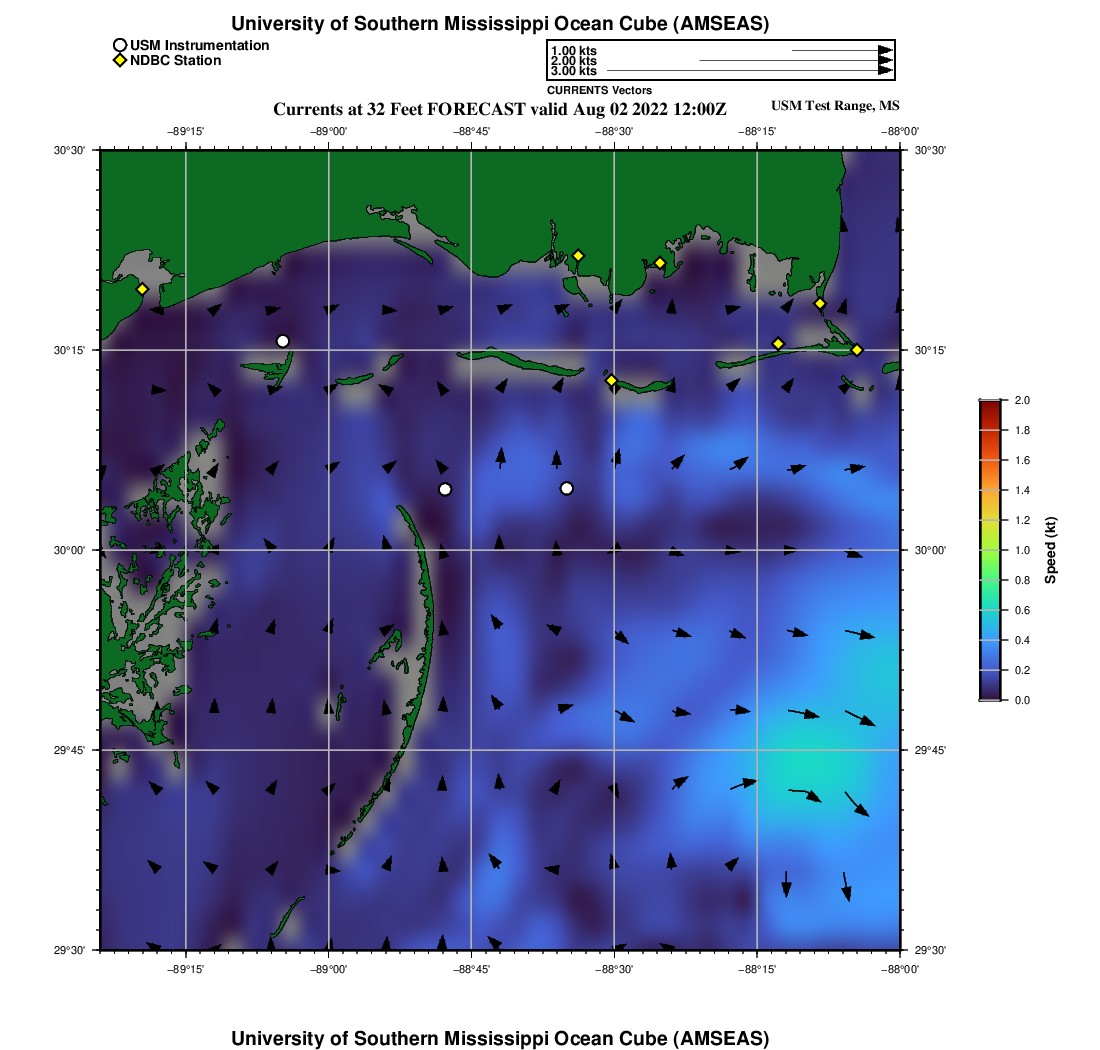Click the 'NDBC Station' legend label
Viewport: 1100px width, 1050px height.
click(175, 61)
